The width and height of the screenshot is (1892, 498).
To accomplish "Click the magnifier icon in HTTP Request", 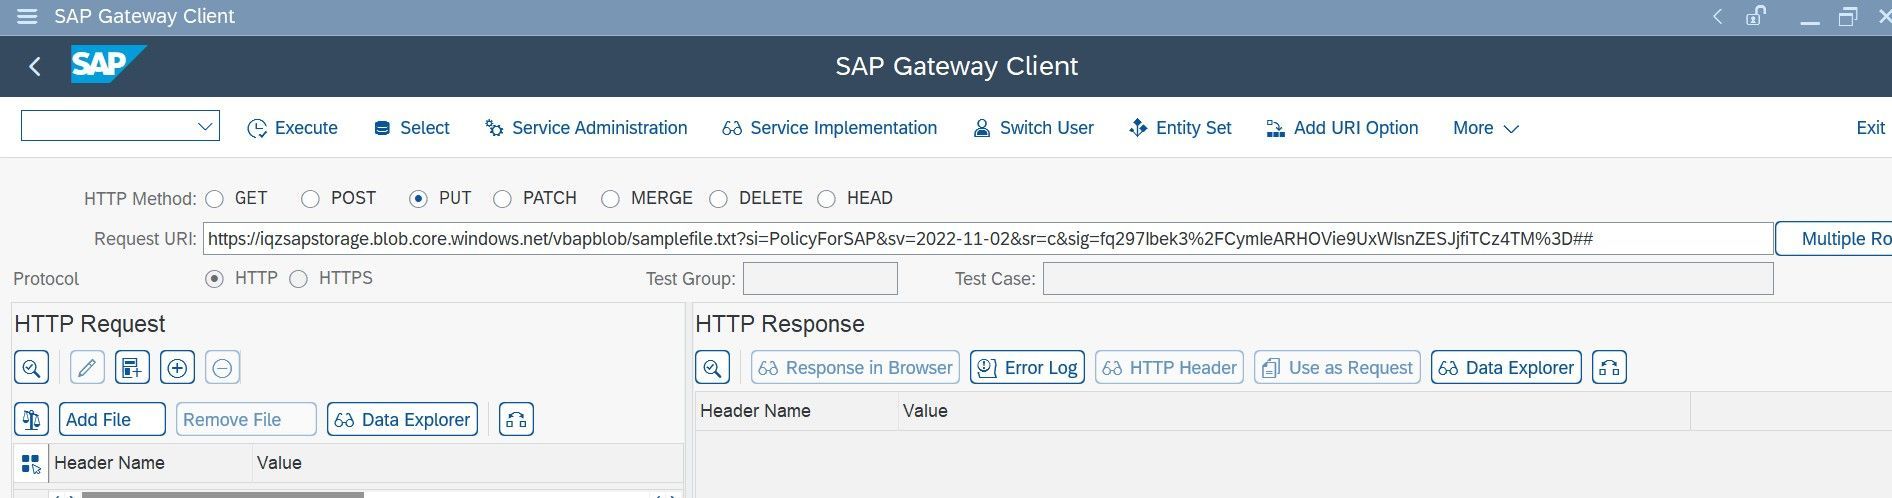I will click(31, 368).
